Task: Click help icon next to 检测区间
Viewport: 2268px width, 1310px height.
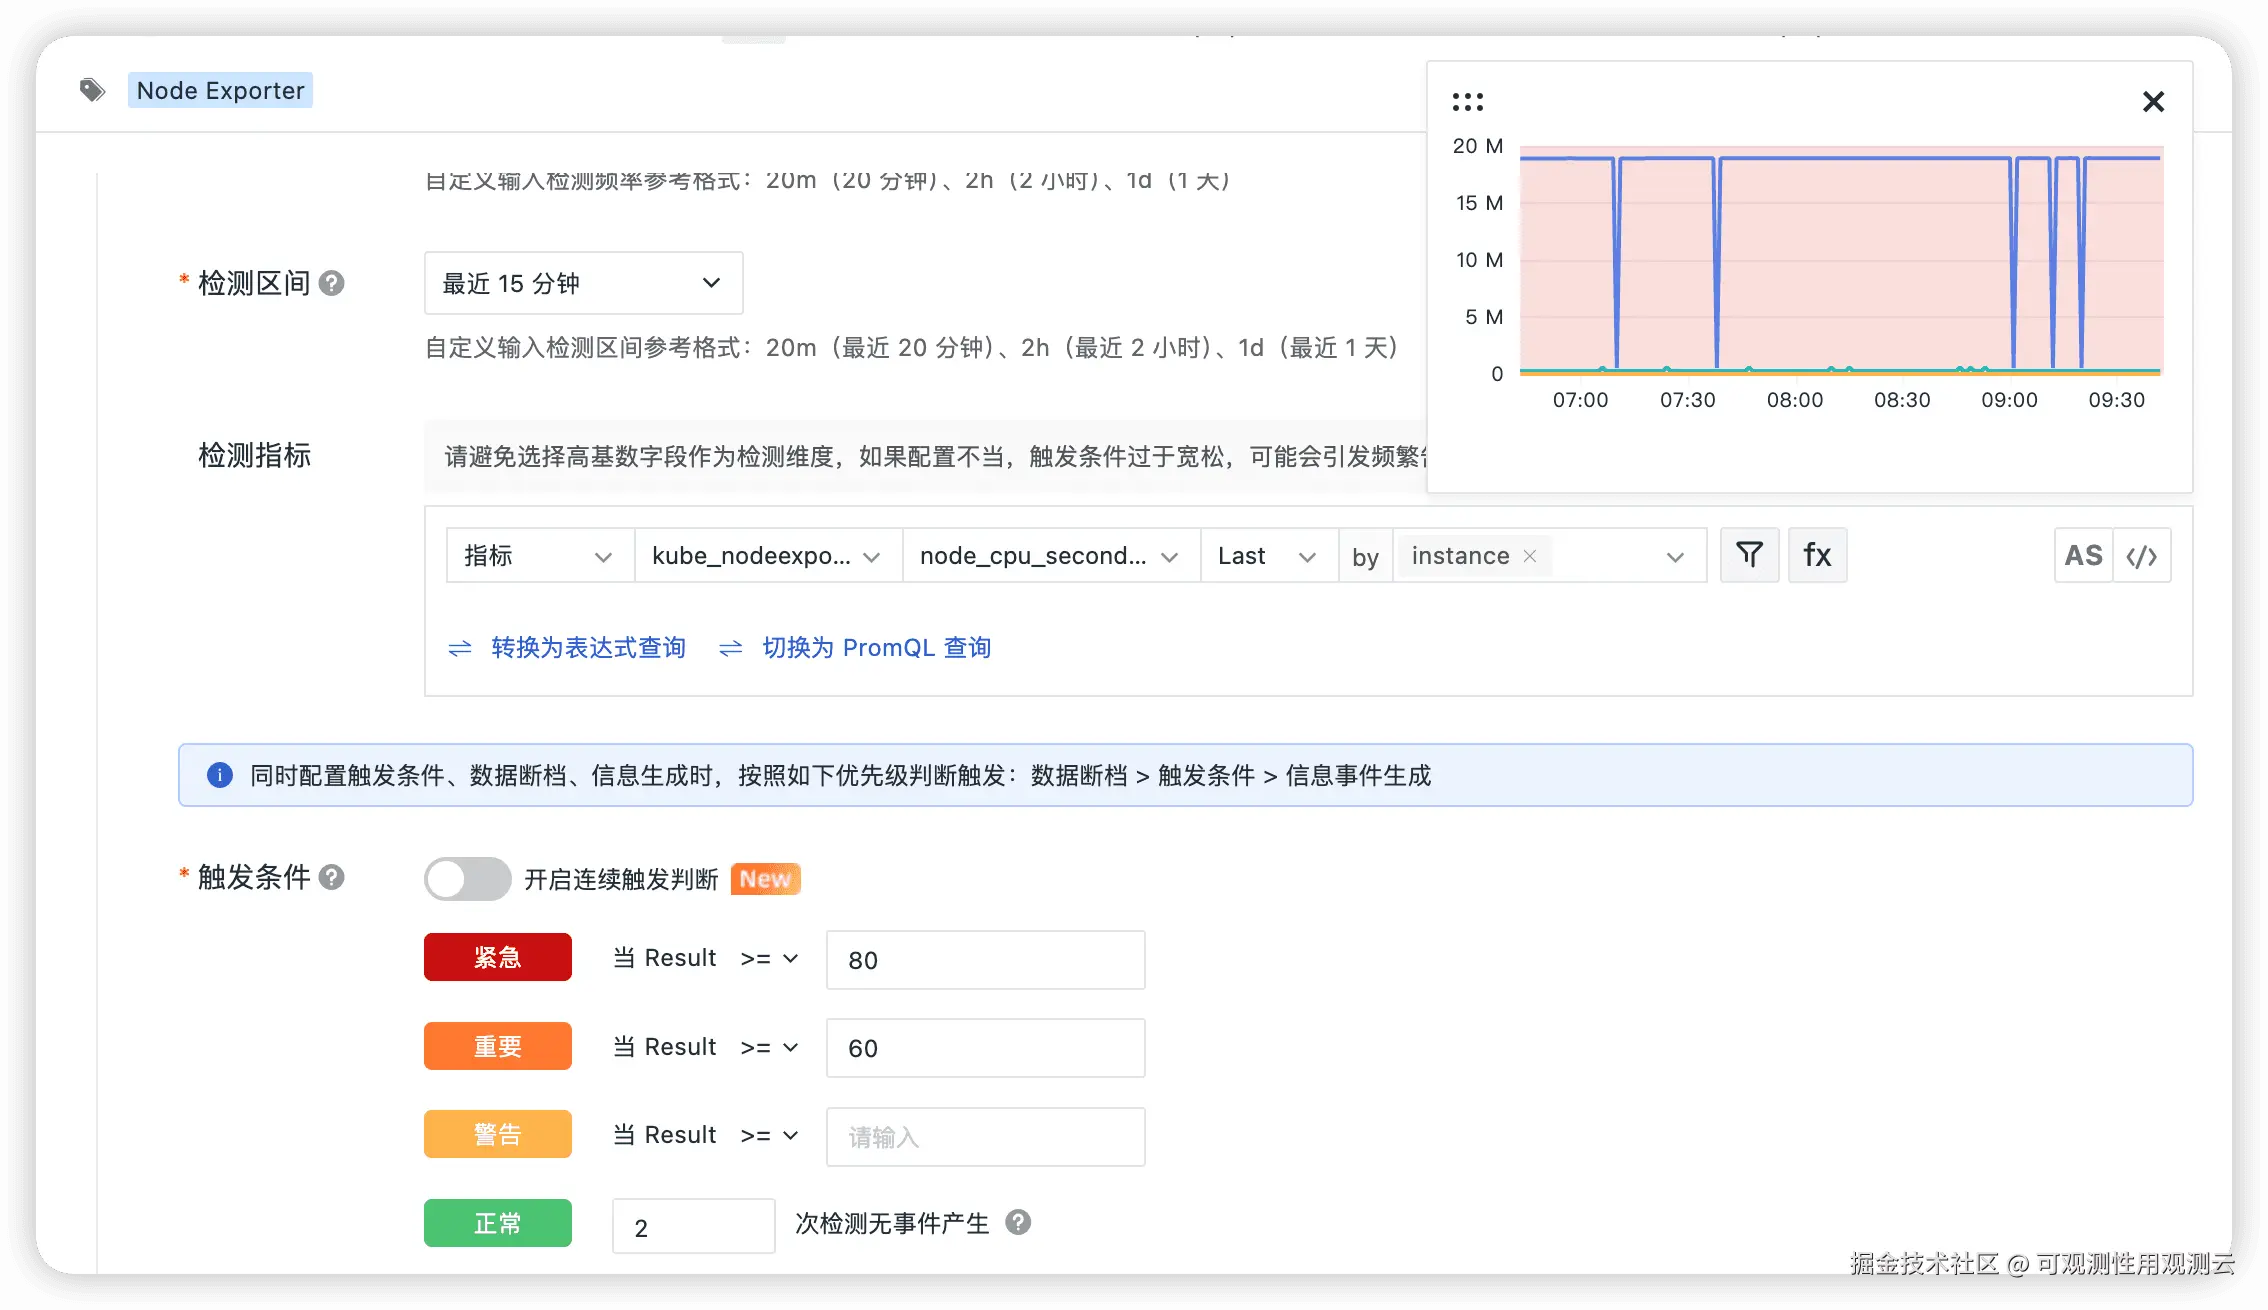Action: click(x=332, y=283)
